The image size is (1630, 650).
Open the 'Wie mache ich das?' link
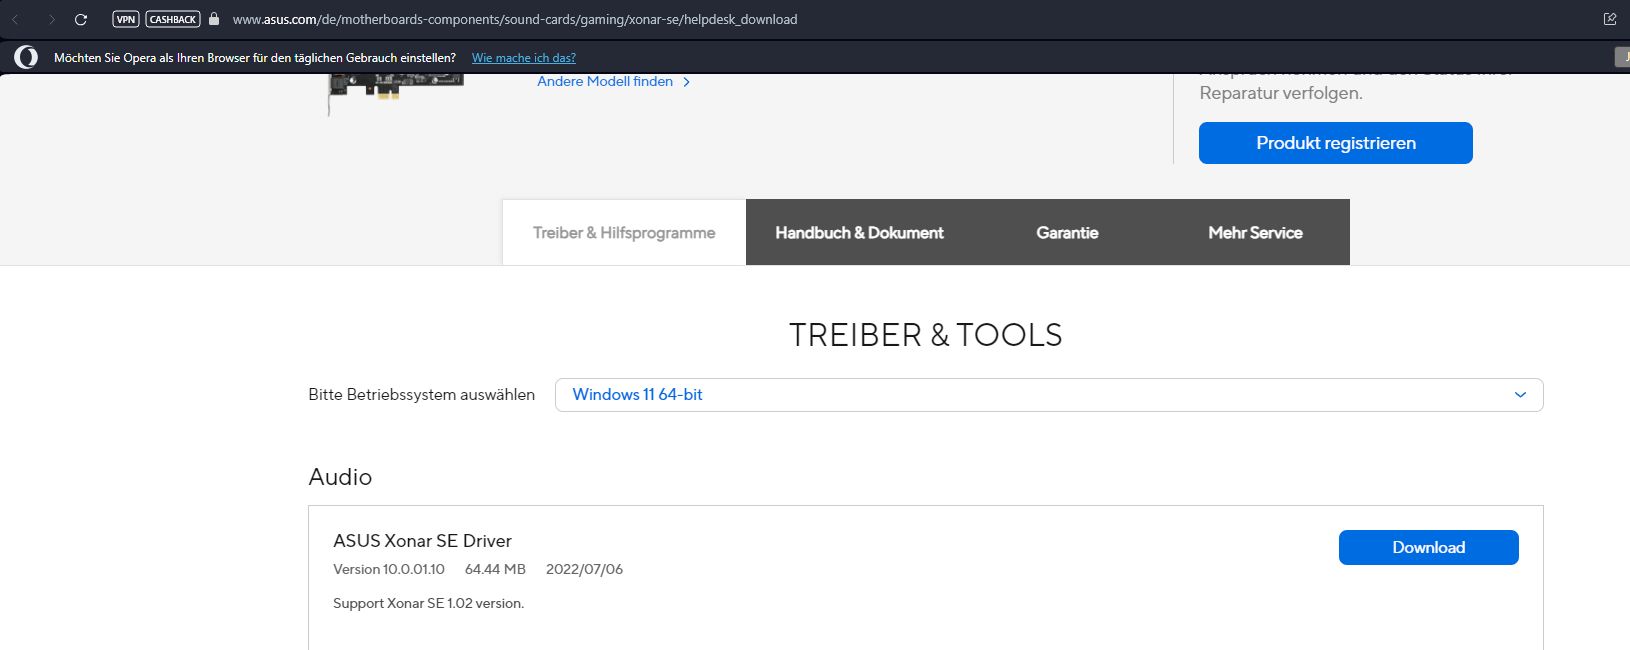(524, 58)
